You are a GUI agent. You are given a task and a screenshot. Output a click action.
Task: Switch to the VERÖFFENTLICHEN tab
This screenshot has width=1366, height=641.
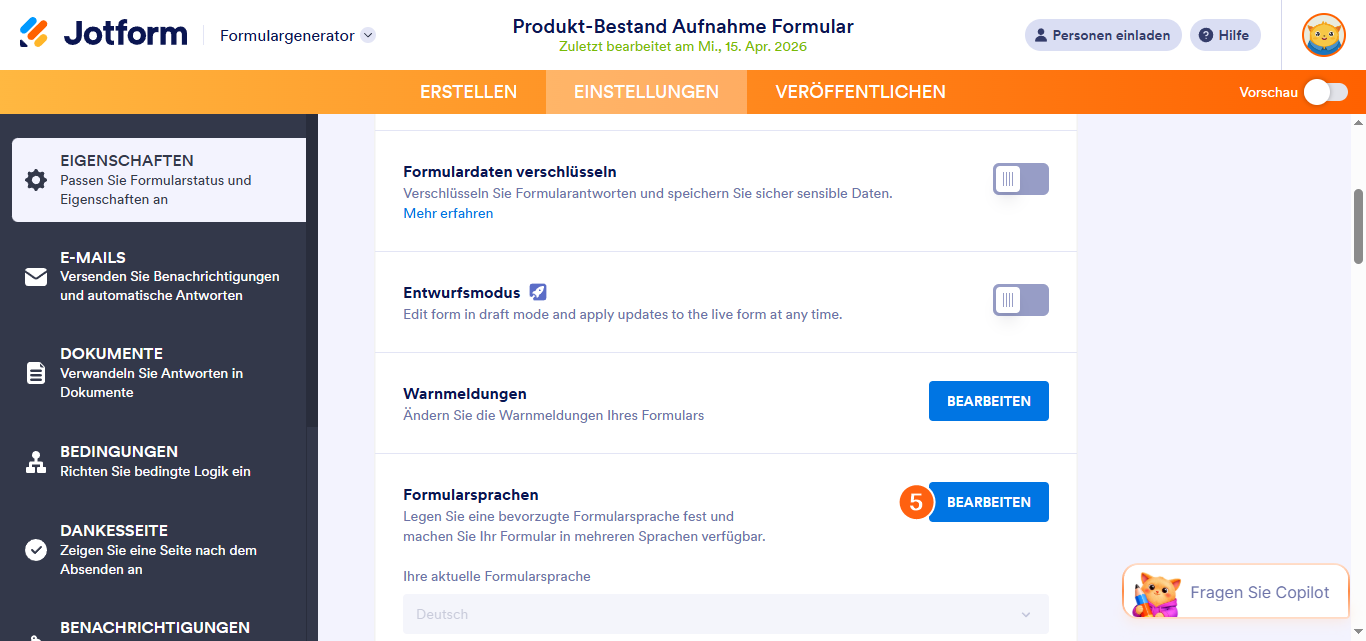click(858, 91)
